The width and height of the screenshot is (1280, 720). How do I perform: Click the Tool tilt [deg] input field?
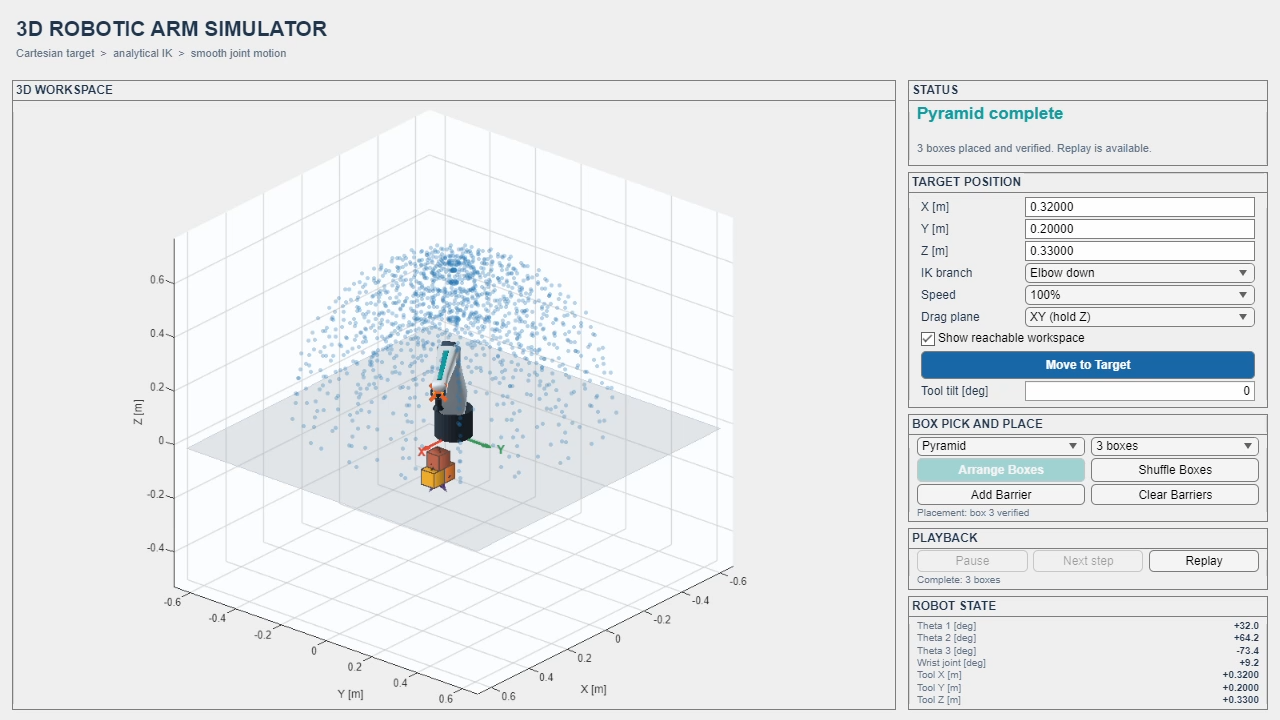point(1140,391)
